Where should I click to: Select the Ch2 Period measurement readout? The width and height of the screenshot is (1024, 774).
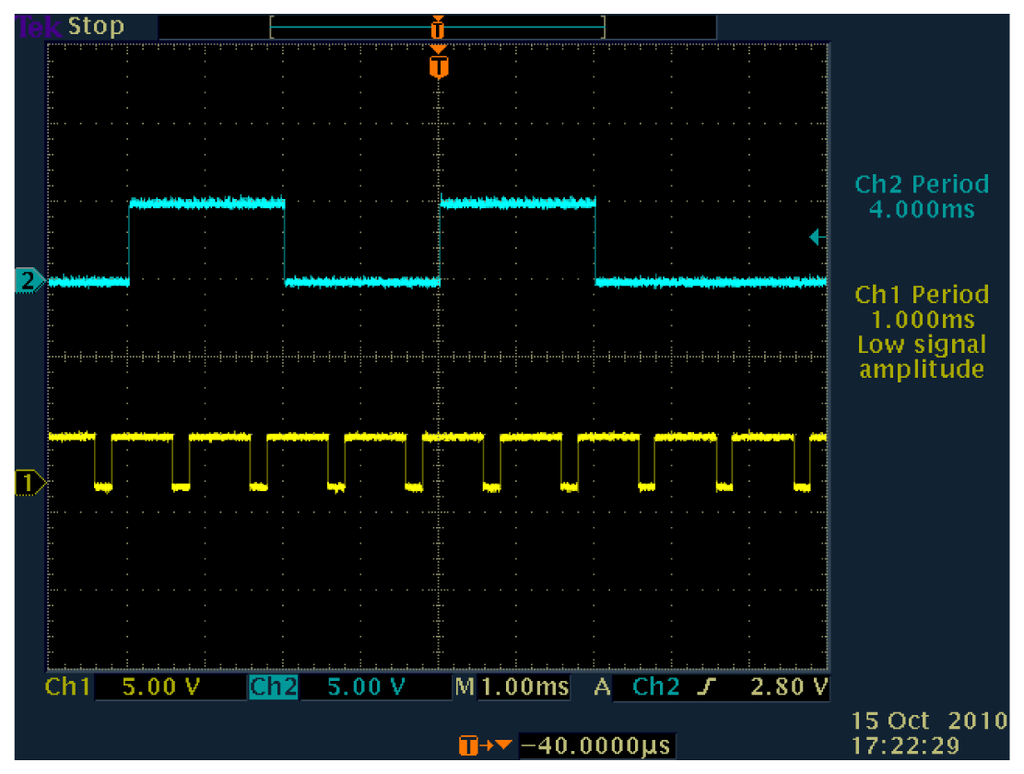coord(921,197)
